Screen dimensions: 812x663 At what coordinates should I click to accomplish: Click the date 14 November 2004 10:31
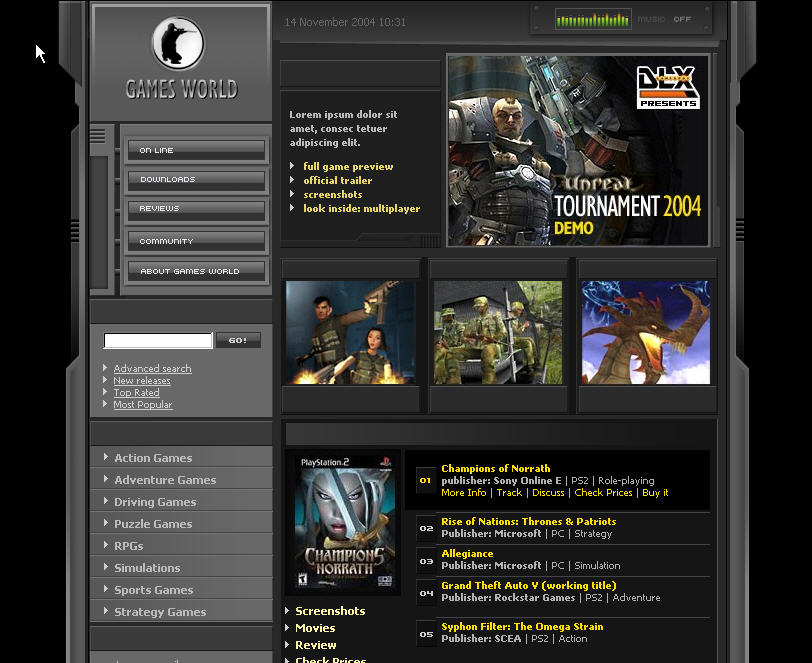pyautogui.click(x=345, y=22)
